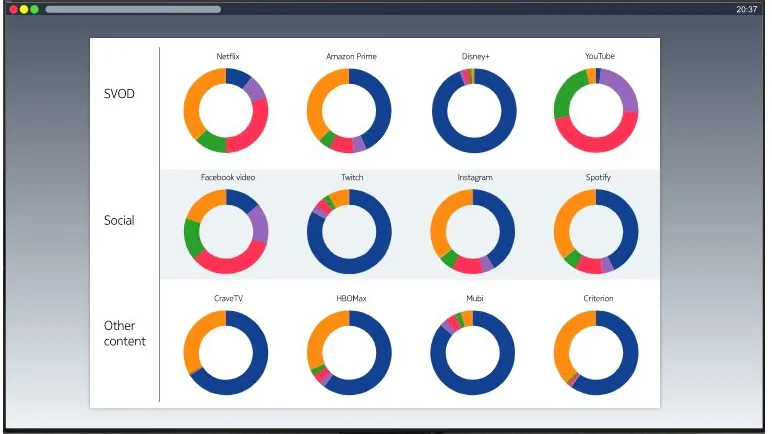Click the Twitch donut chart
This screenshot has width=772, height=434.
349,232
